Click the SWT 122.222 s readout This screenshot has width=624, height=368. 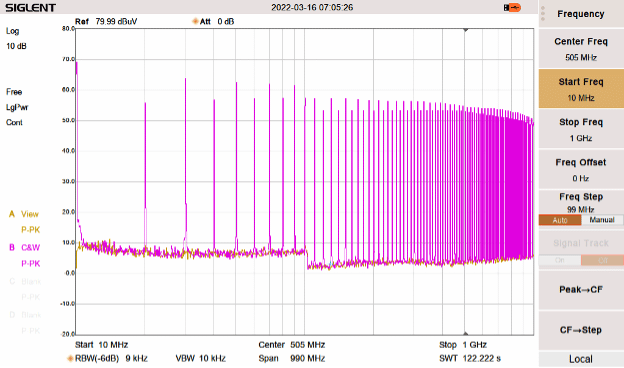pyautogui.click(x=470, y=358)
